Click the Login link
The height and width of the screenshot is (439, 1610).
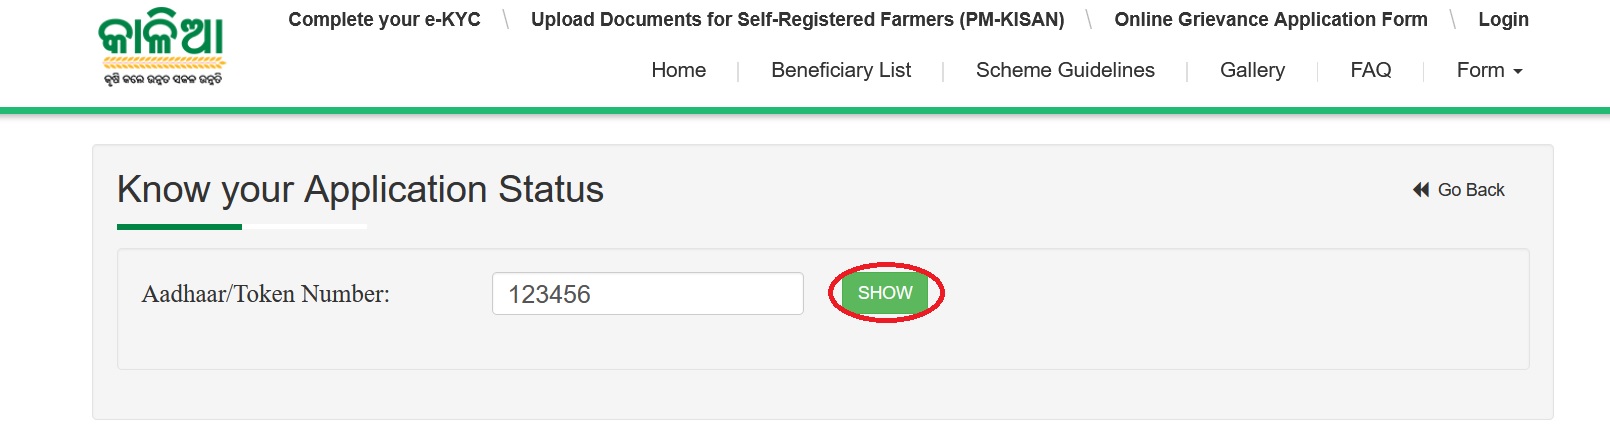coord(1503,20)
